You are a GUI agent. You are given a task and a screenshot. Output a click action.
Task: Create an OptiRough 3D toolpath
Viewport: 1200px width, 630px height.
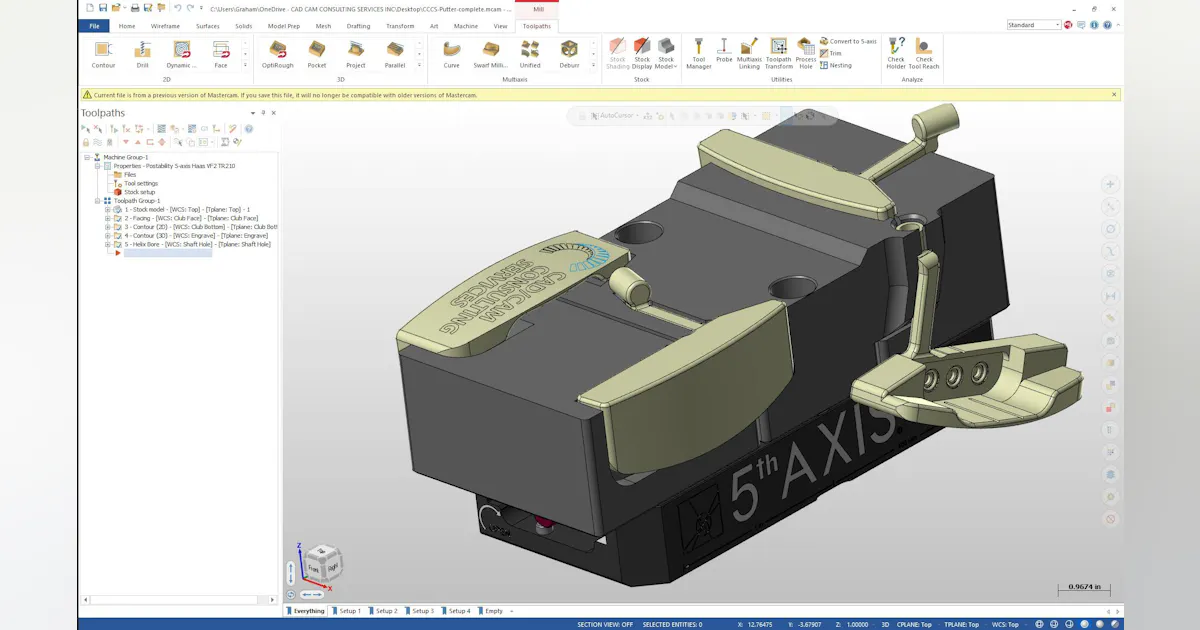click(278, 54)
